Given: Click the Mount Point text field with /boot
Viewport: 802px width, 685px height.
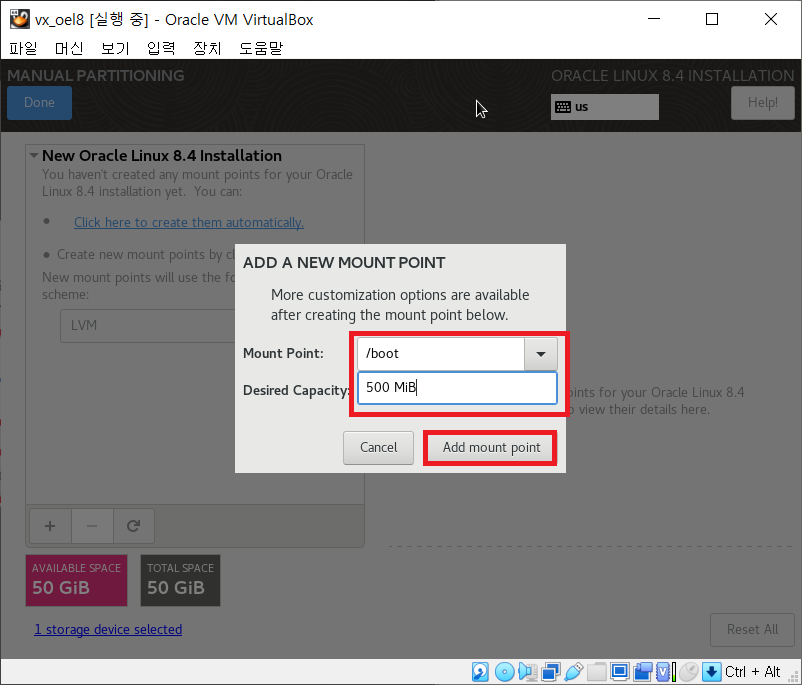Looking at the screenshot, I should [x=441, y=353].
